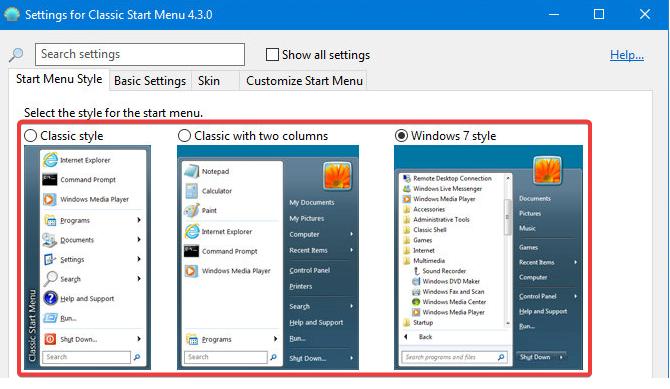Click Administrative Tools in Windows 7 preview
The width and height of the screenshot is (670, 389).
tap(441, 219)
